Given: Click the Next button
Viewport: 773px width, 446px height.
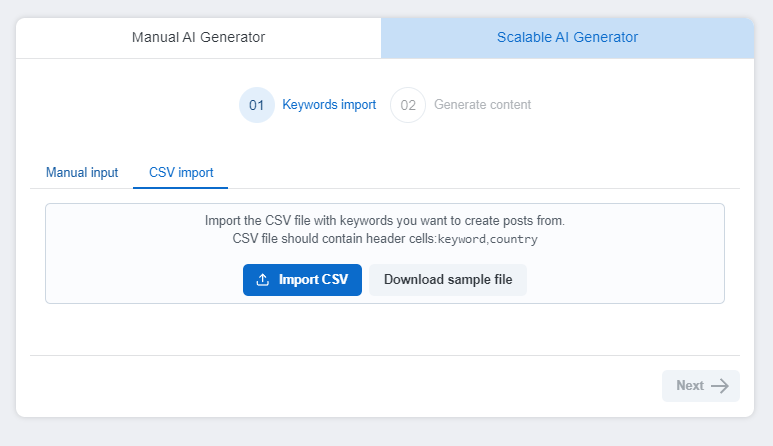Looking at the screenshot, I should click(x=701, y=386).
